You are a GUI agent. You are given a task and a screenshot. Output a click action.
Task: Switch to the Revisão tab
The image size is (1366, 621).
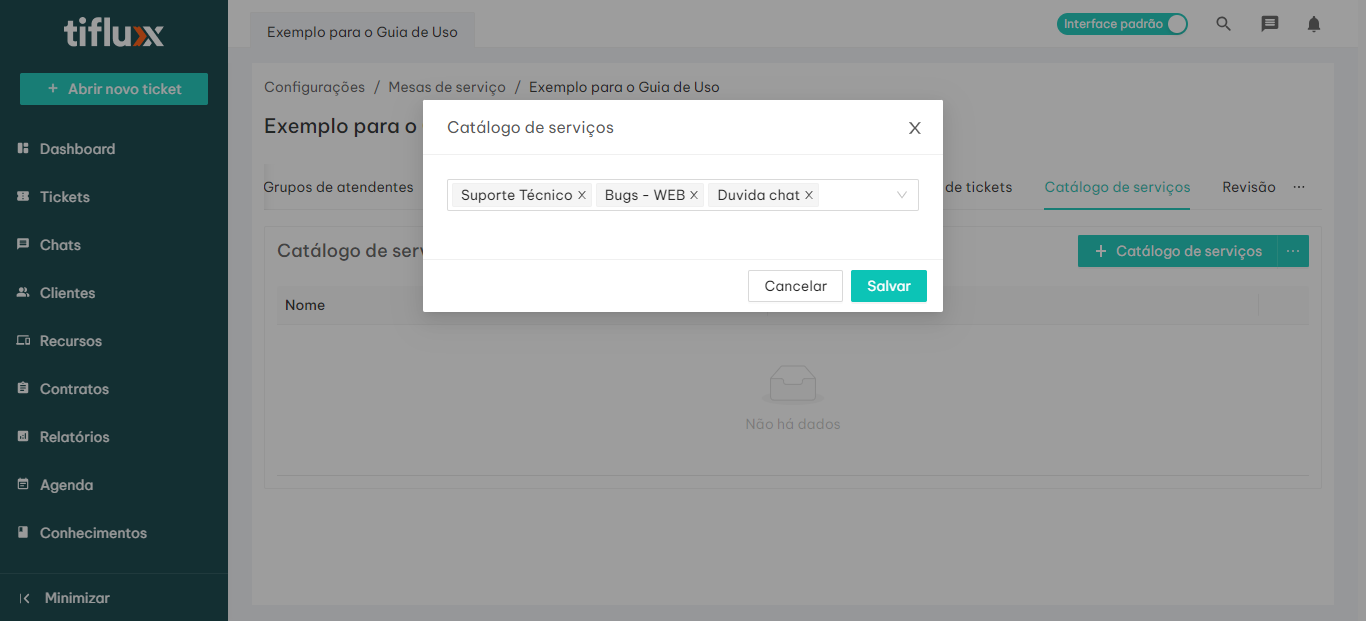tap(1248, 187)
